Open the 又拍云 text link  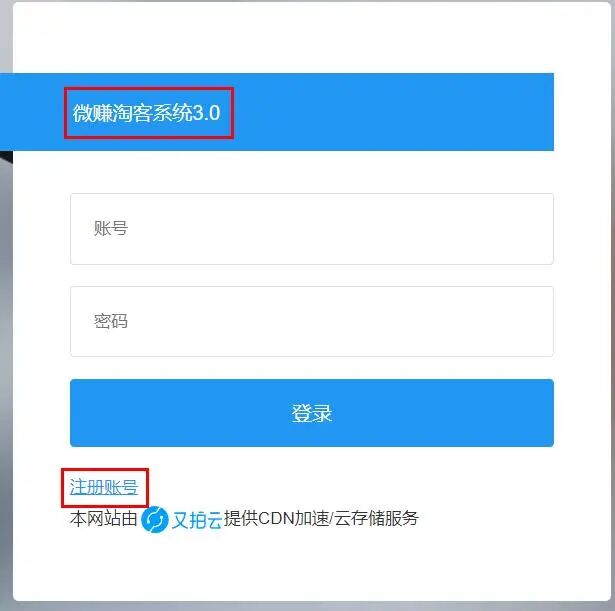pos(197,520)
